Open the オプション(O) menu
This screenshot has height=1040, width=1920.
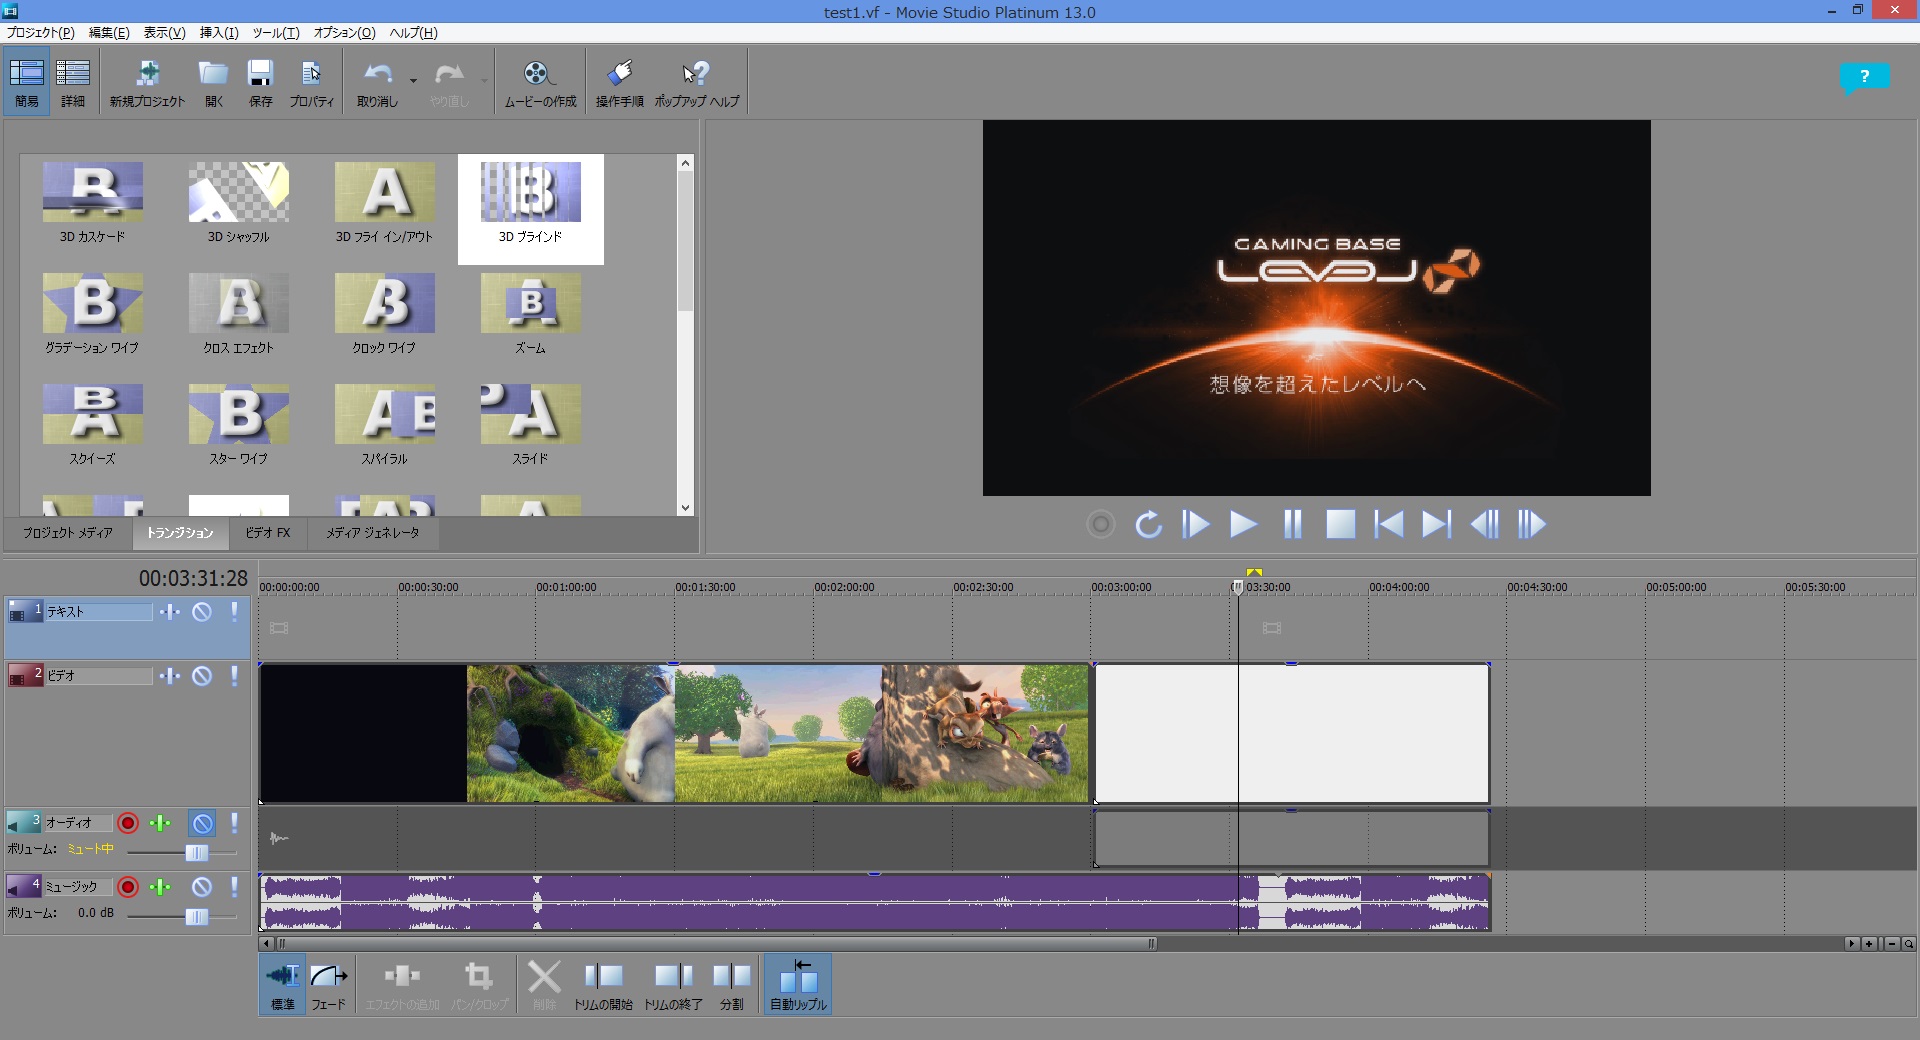tap(345, 32)
